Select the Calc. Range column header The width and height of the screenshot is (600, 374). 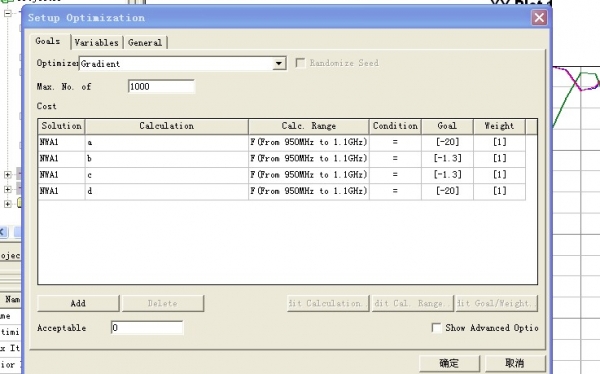point(308,126)
